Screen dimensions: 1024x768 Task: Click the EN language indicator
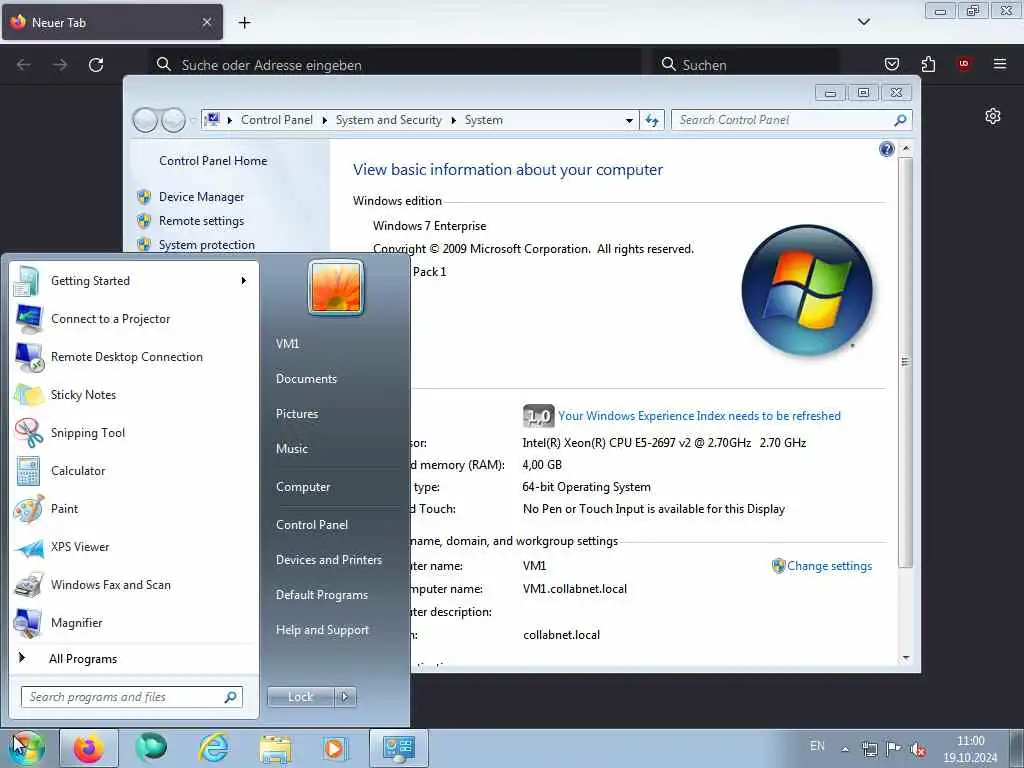click(817, 746)
